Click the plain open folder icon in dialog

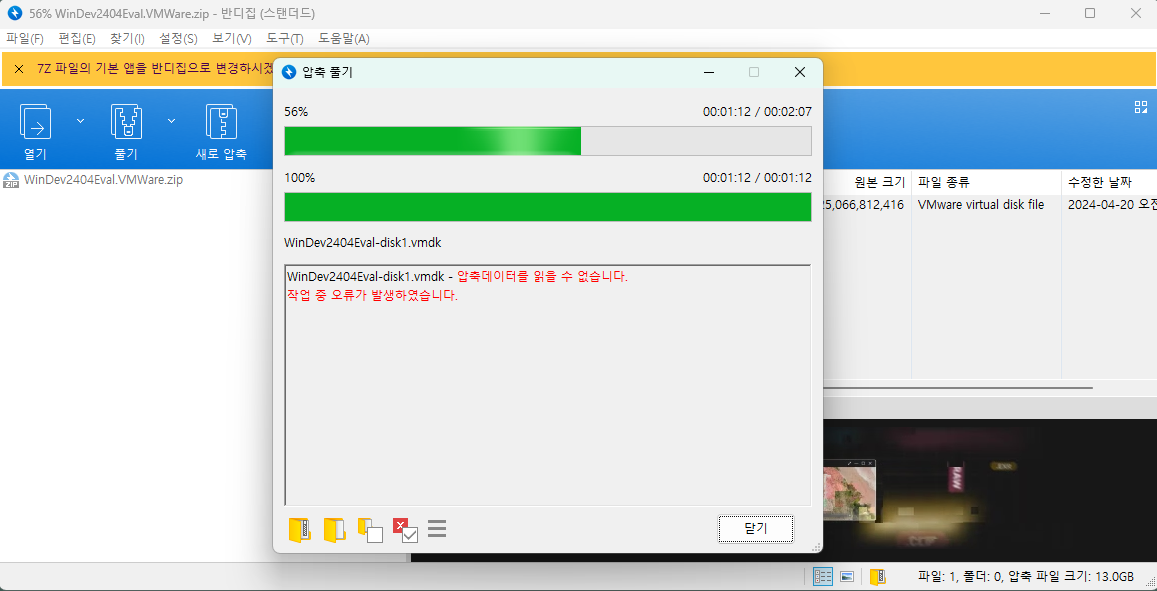click(x=334, y=530)
